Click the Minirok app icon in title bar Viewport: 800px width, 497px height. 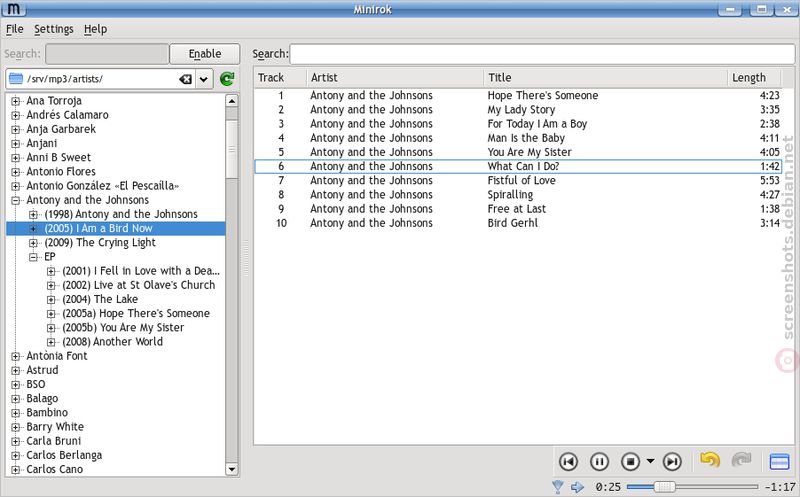[14, 9]
